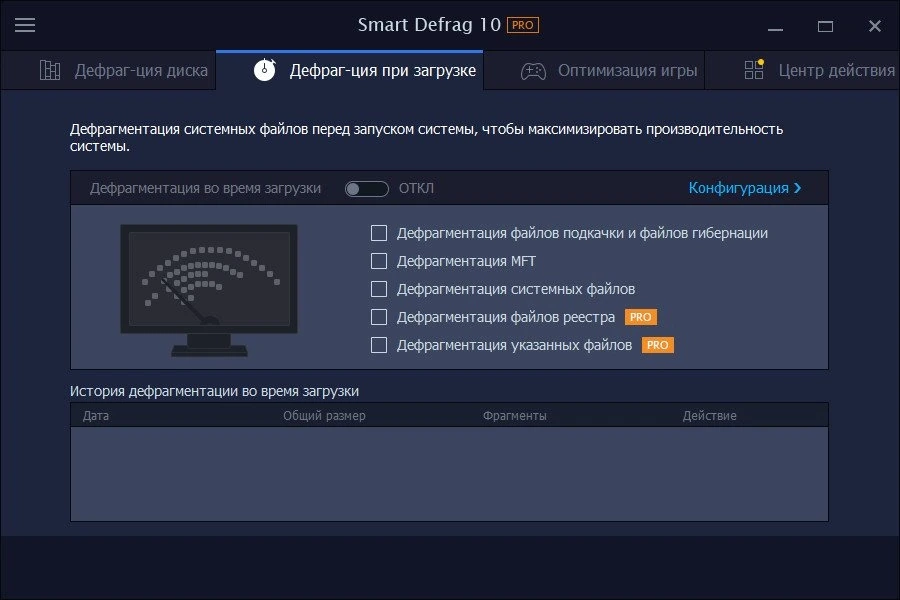Check defrag of page and hibernation files
The image size is (900, 600).
(x=379, y=233)
